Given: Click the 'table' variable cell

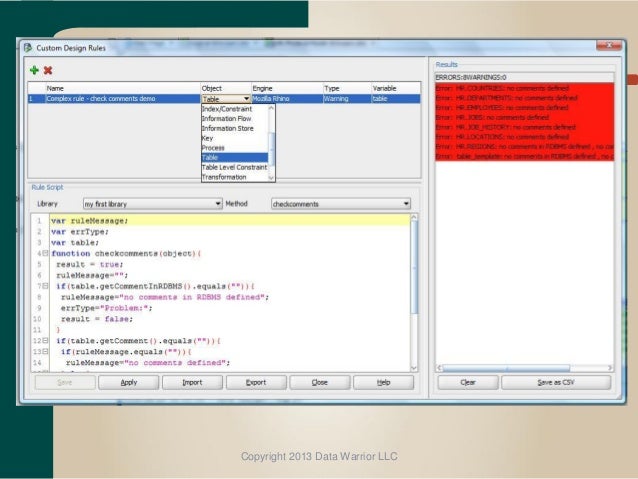Looking at the screenshot, I should pyautogui.click(x=395, y=99).
